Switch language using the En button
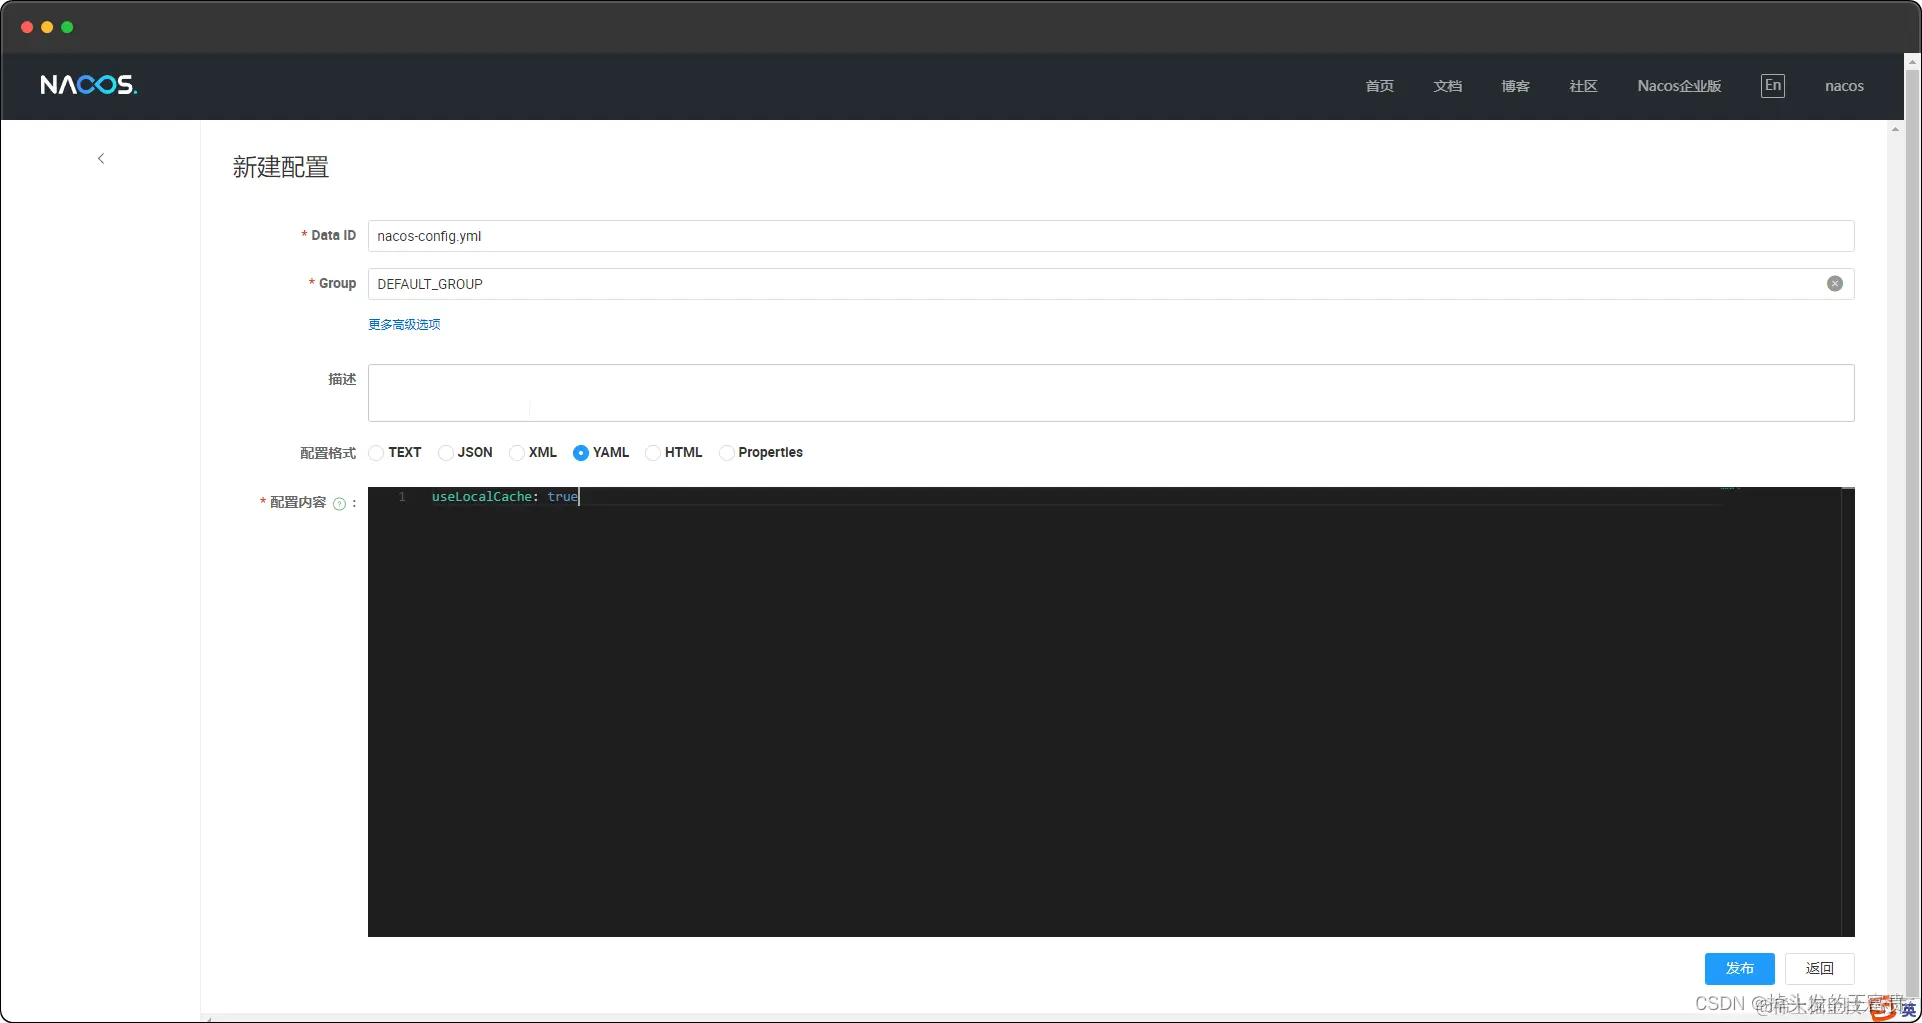The height and width of the screenshot is (1023, 1922). (1772, 85)
